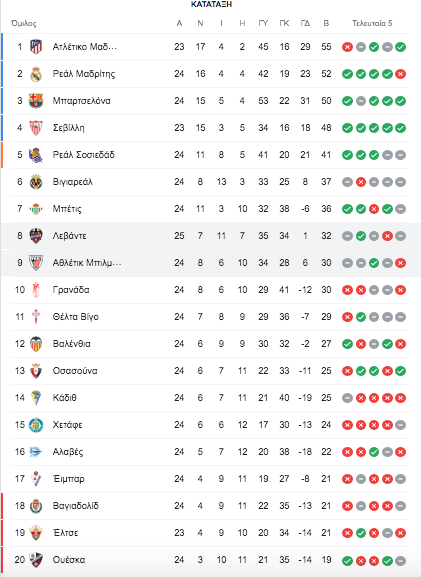
Task: Click the Atlético Madrid club crest
Action: [36, 47]
